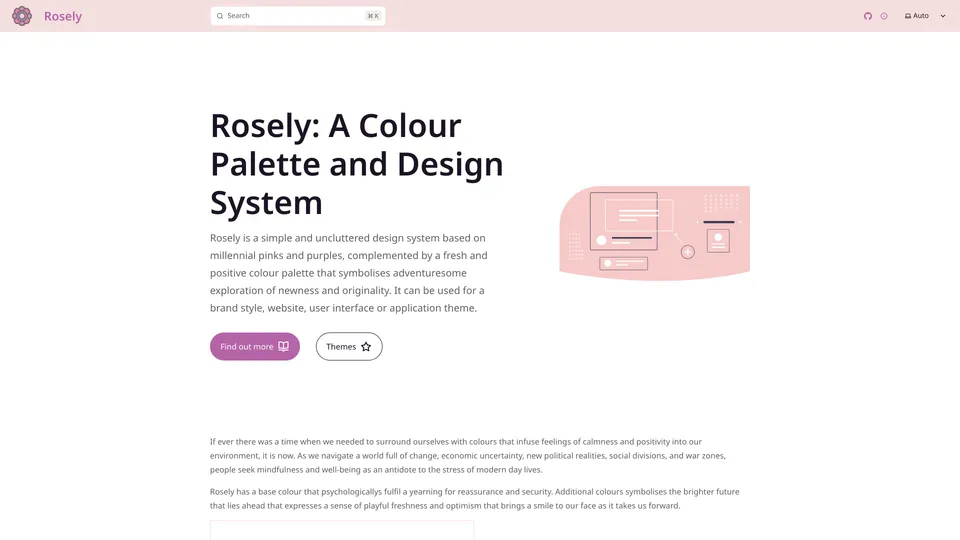Image resolution: width=960 pixels, height=540 pixels.
Task: Click the theme selector chevron arrow
Action: (x=943, y=16)
